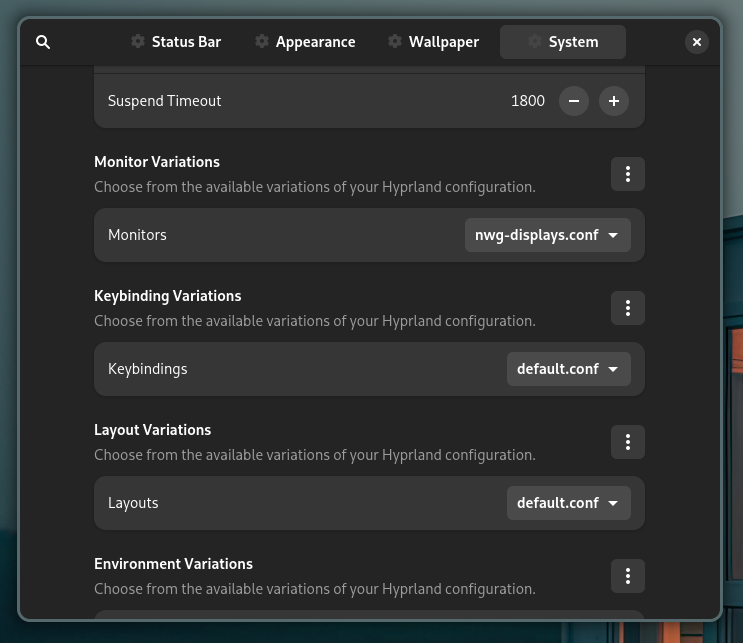Expand the Monitors nwg-displays.conf dropdown

[547, 235]
